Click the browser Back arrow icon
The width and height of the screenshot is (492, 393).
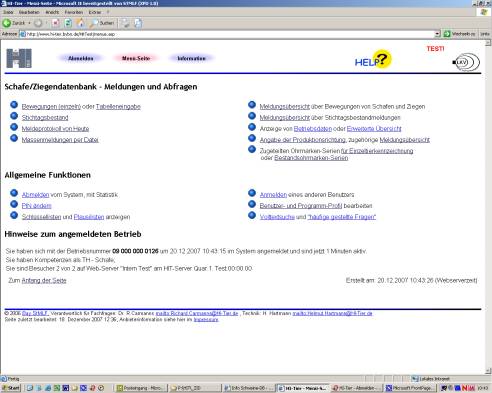pos(7,23)
